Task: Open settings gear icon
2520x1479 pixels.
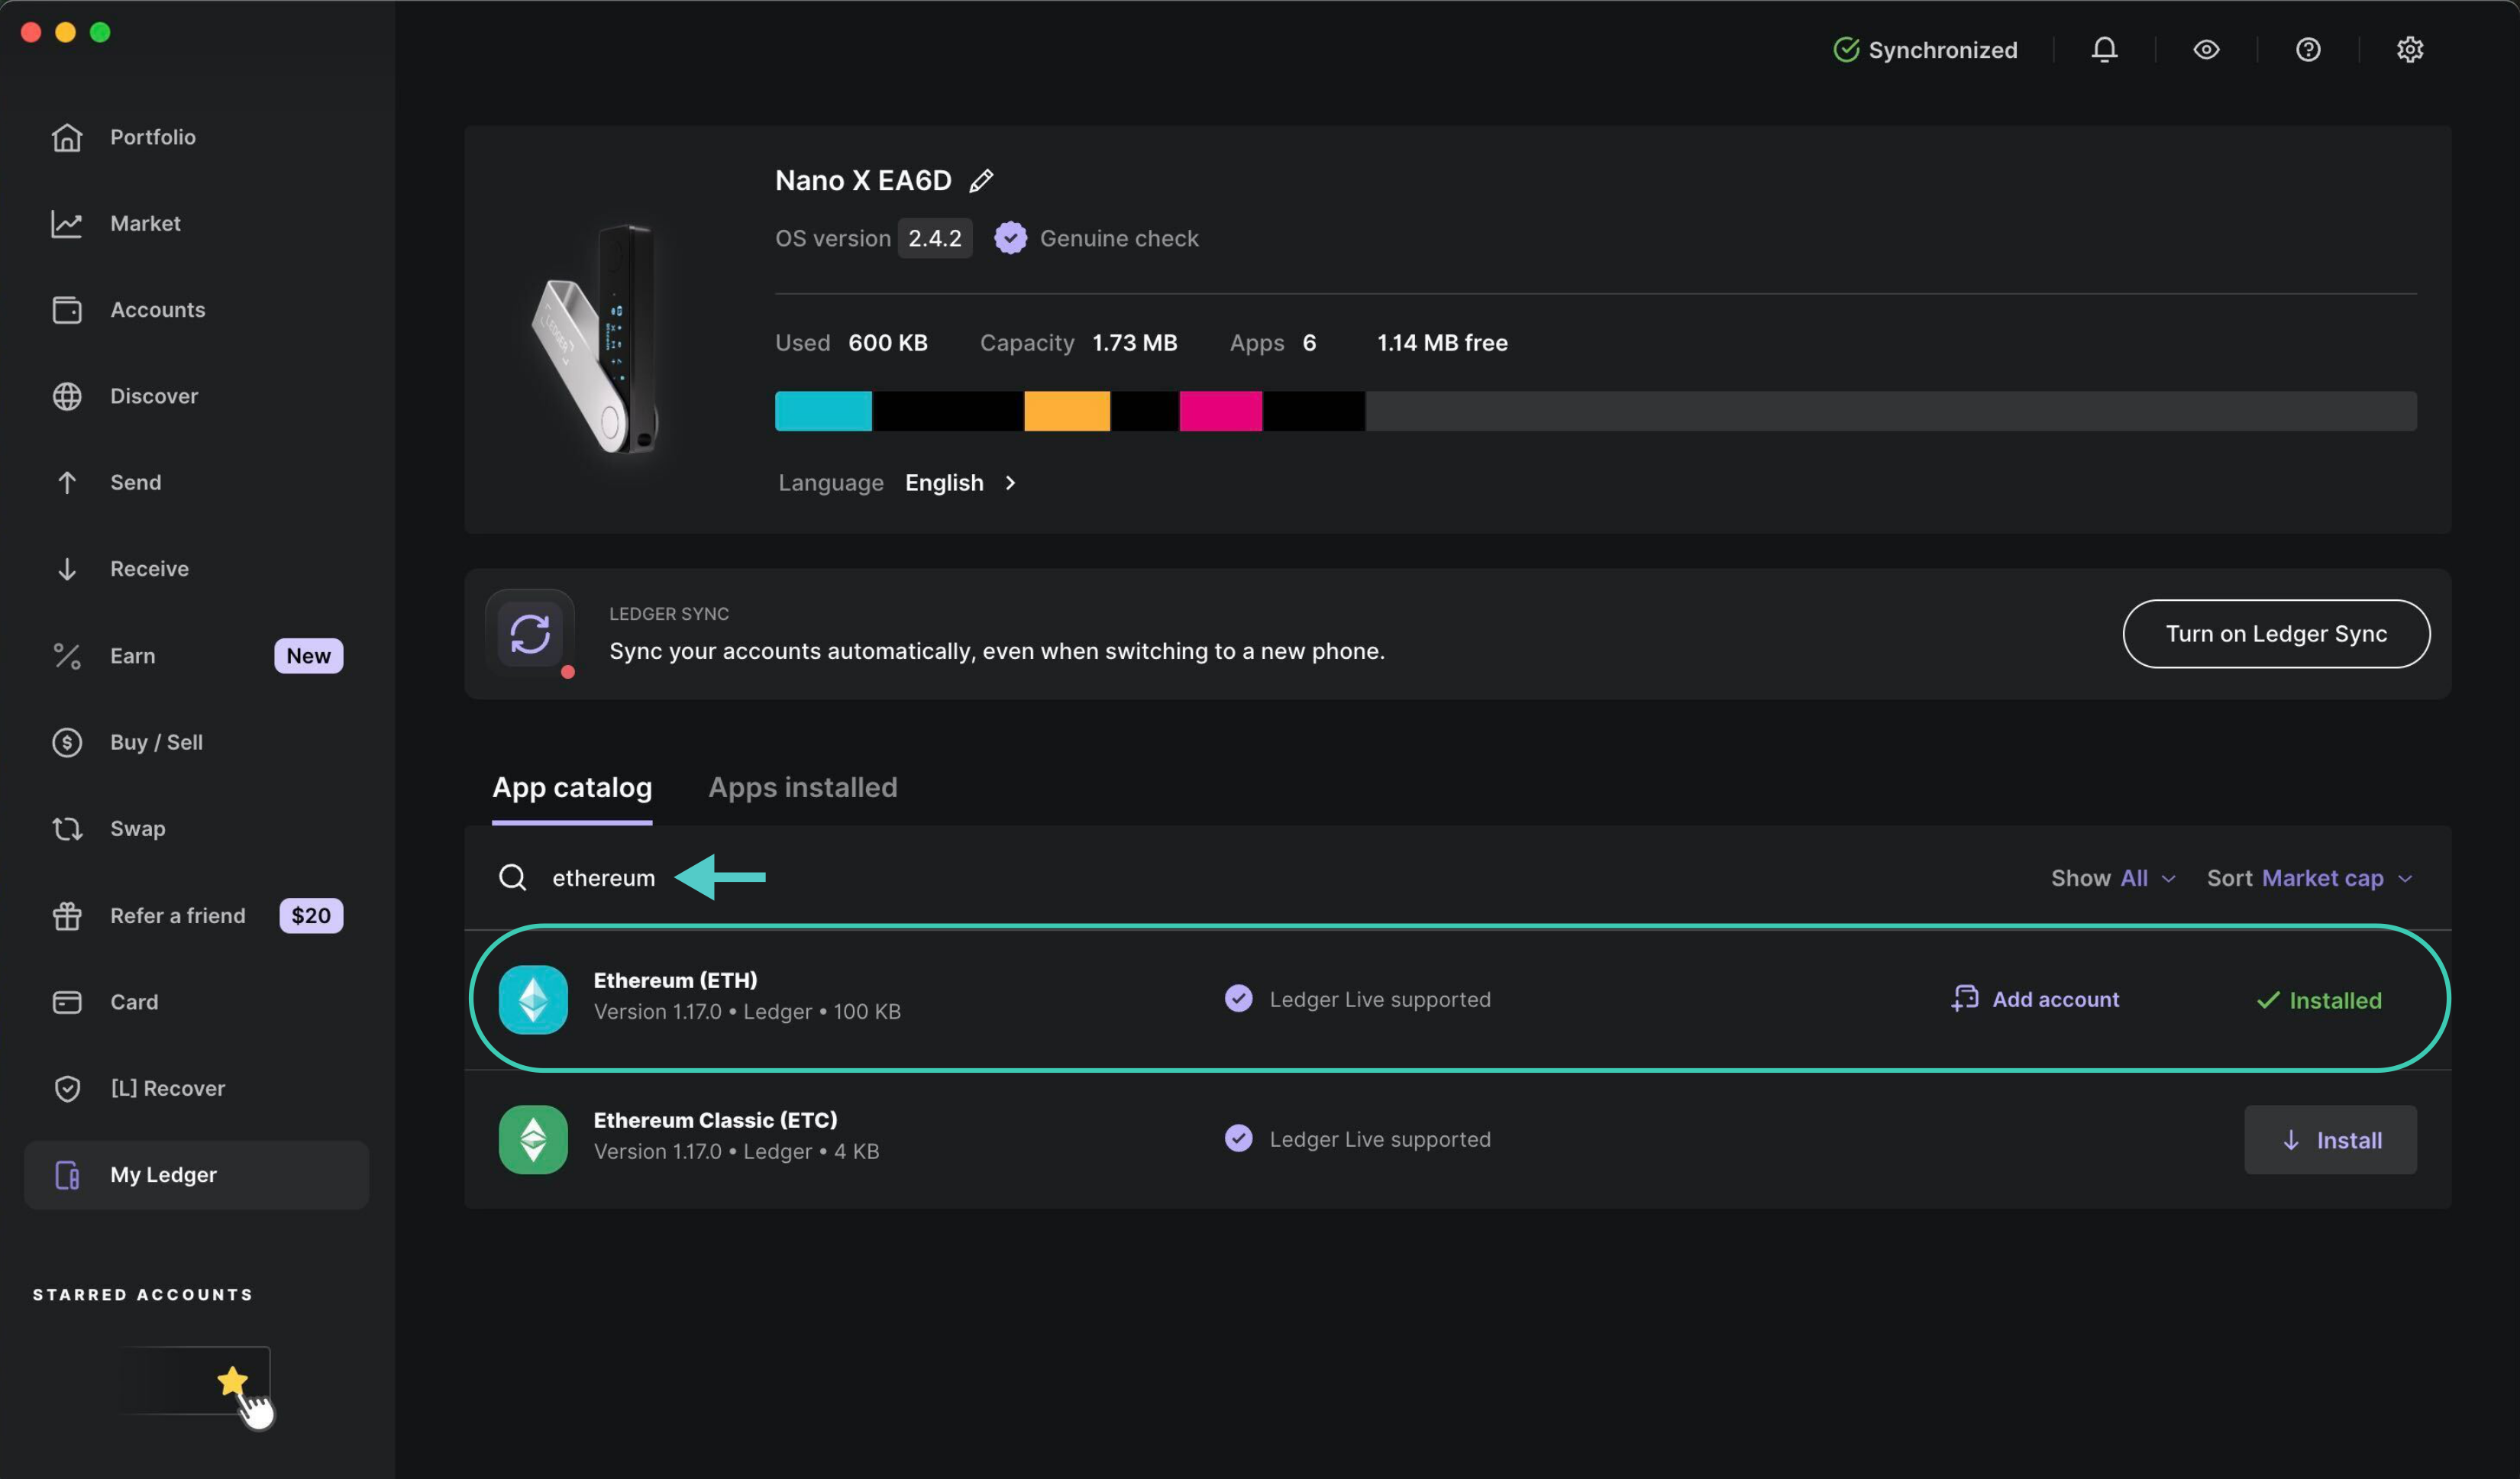Action: (x=2410, y=49)
